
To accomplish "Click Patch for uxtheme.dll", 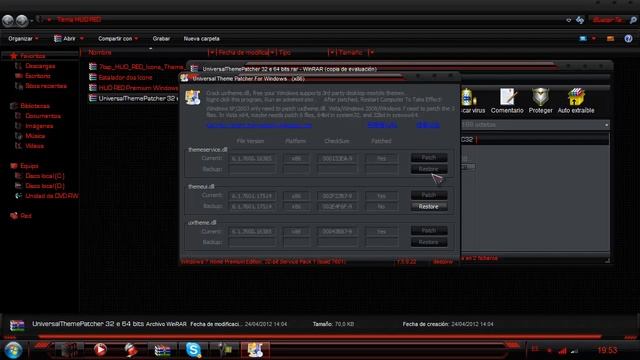I will point(429,231).
